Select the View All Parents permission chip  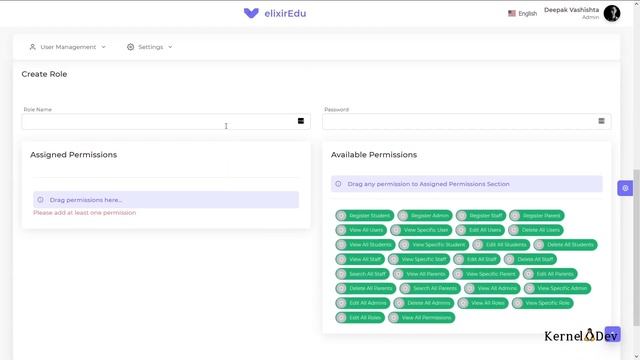coord(421,274)
